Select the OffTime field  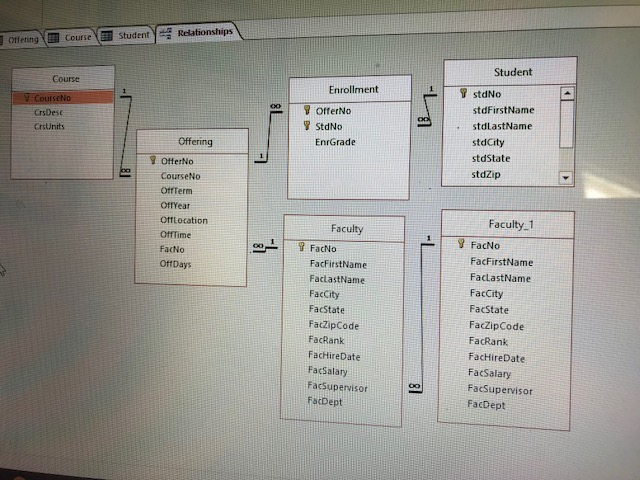pyautogui.click(x=176, y=235)
